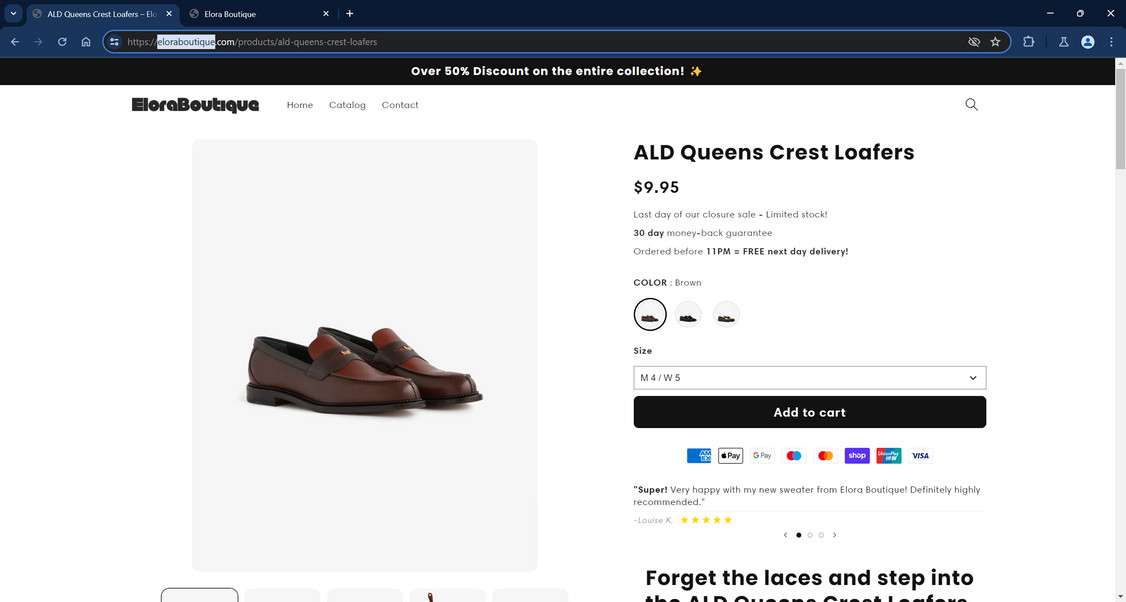This screenshot has height=602, width=1126.
Task: Bookmark this page with the star icon
Action: click(x=995, y=42)
